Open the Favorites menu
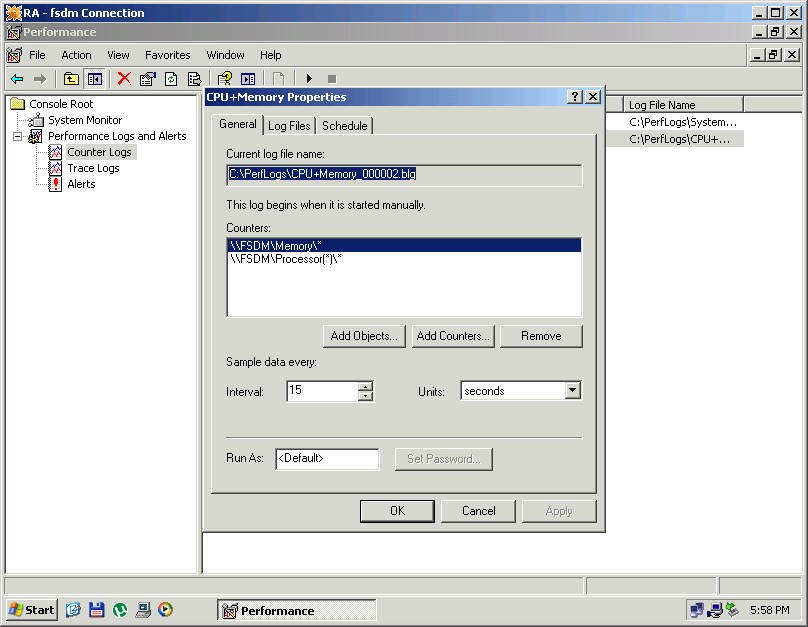Viewport: 808px width, 627px height. click(167, 55)
